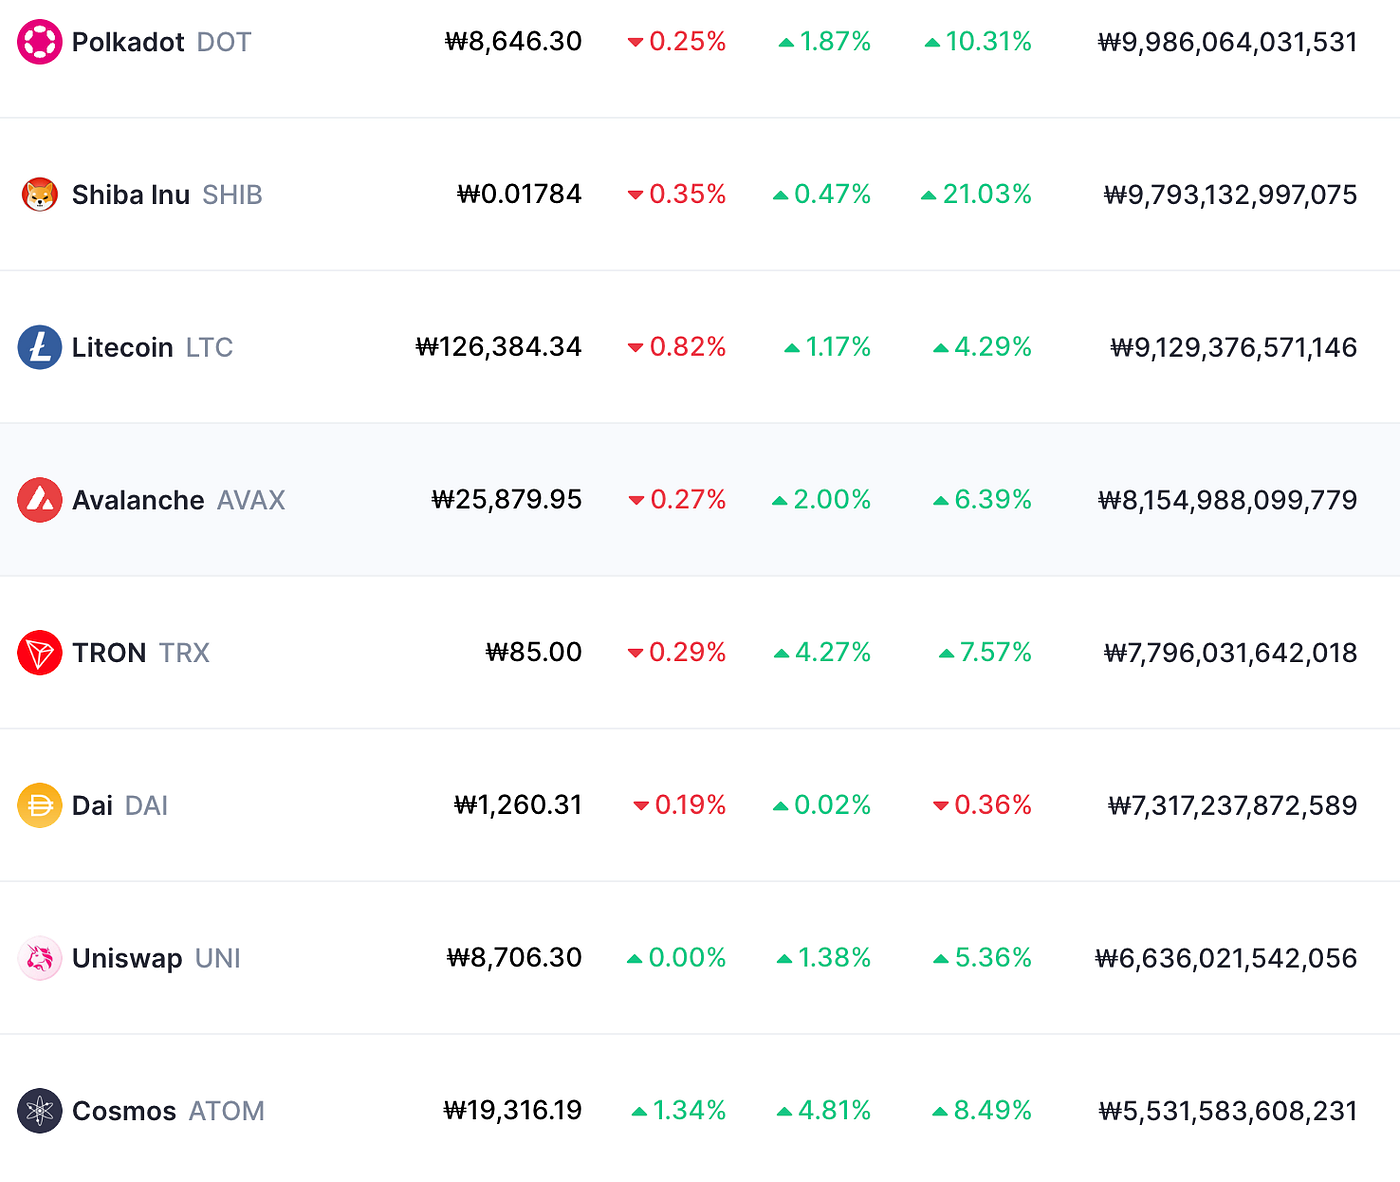Click Avalanche market cap ₩8,154,988,099,779
1400x1182 pixels.
tap(1227, 500)
